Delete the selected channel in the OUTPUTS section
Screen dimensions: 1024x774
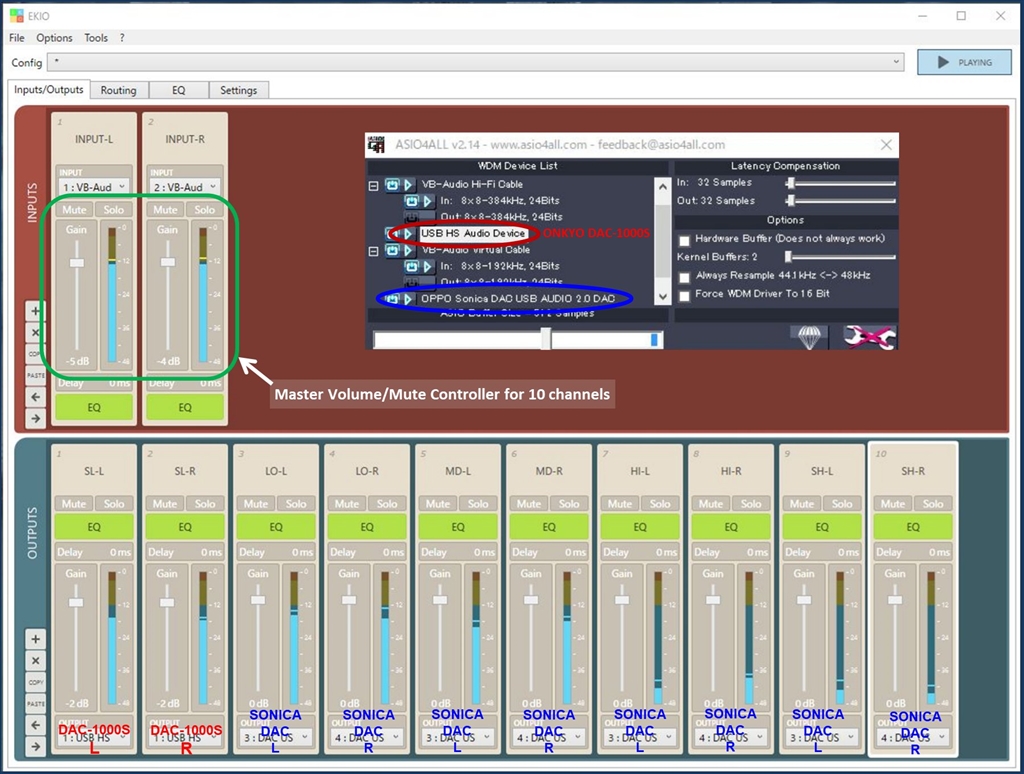(35, 661)
